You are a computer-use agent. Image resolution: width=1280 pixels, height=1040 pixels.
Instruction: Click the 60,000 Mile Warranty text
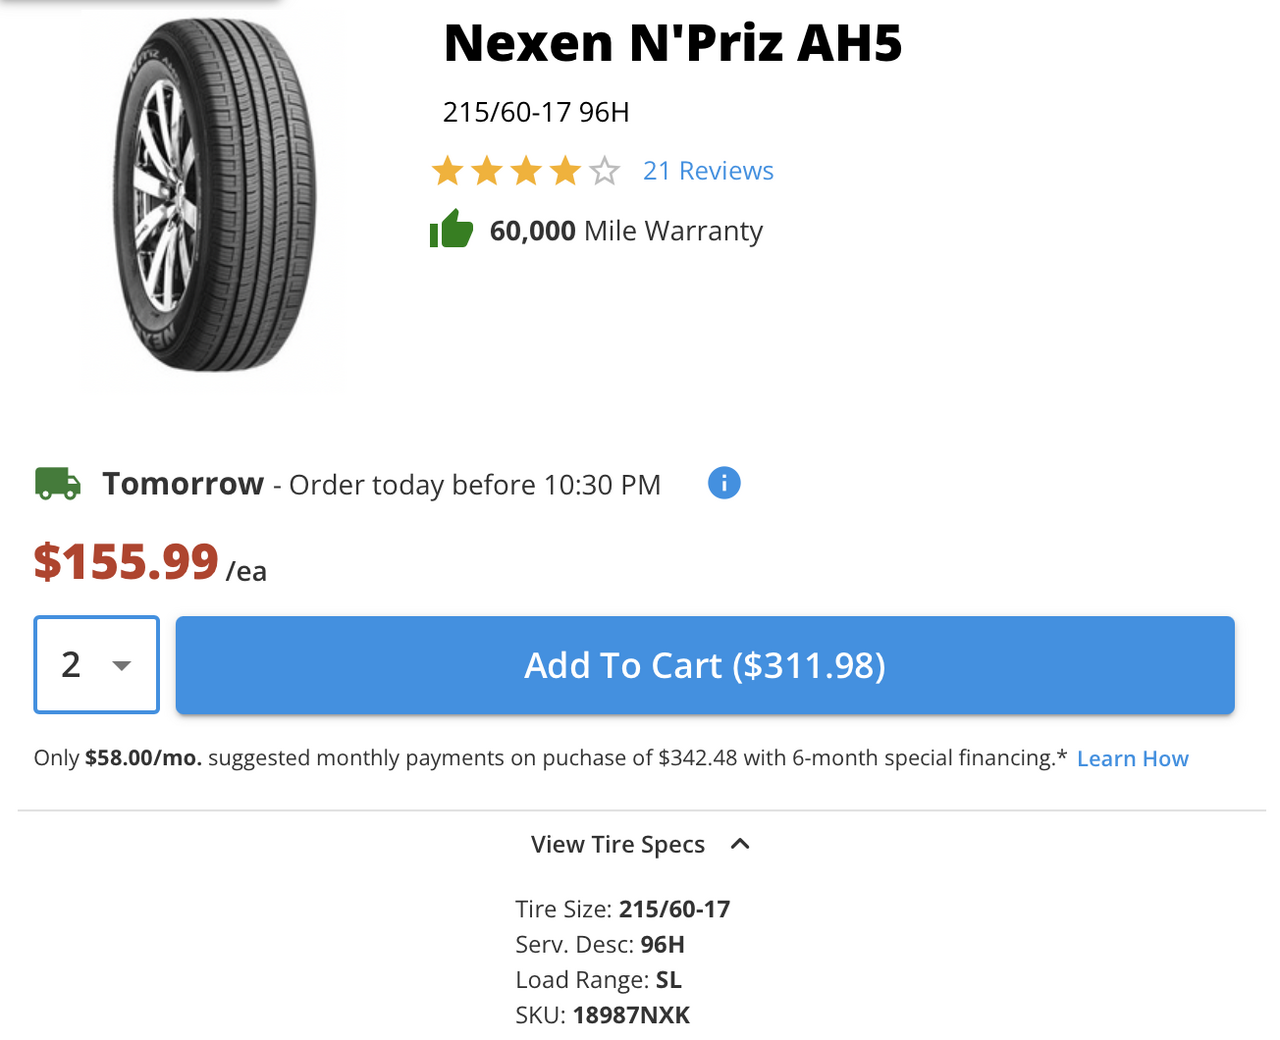click(626, 231)
